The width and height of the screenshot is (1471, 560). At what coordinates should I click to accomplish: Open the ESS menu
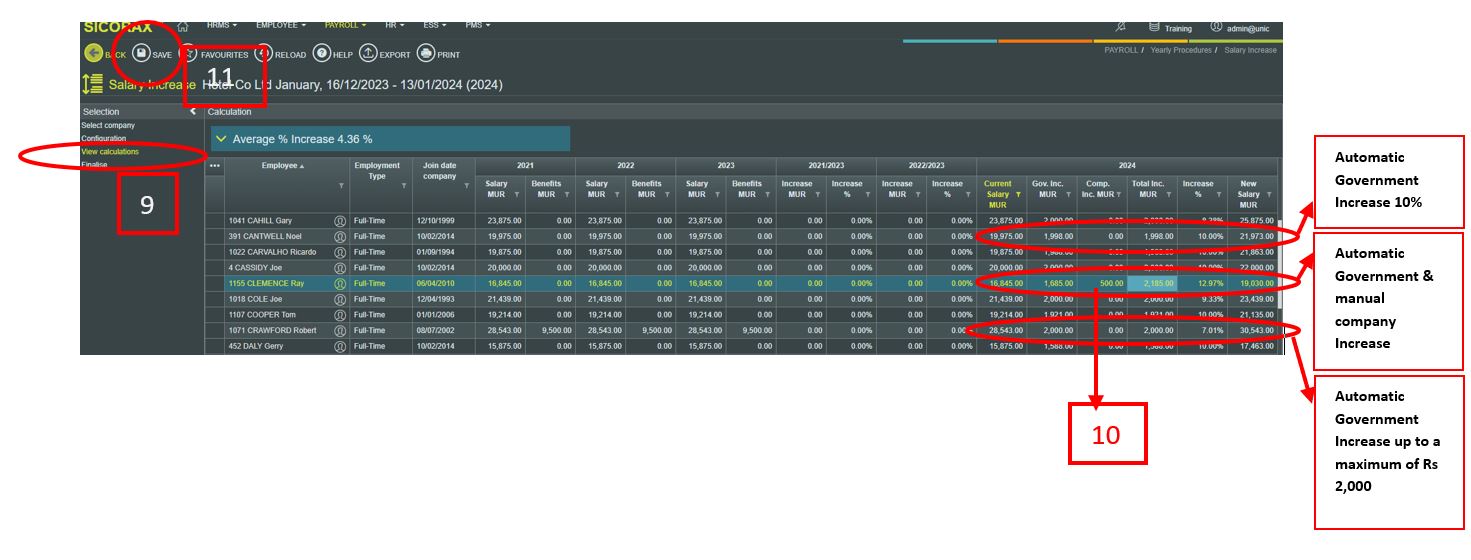436,24
